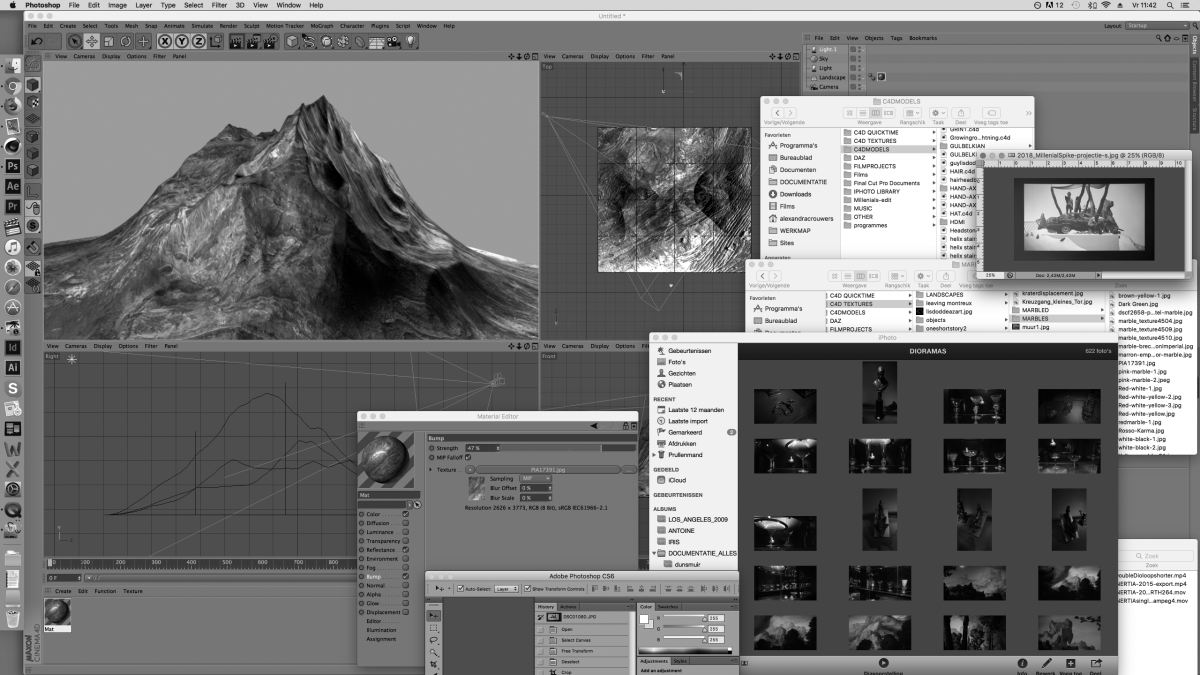The width and height of the screenshot is (1200, 675).
Task: Open the Auto-Select Layer dropdown in Photoshop
Action: click(x=507, y=589)
